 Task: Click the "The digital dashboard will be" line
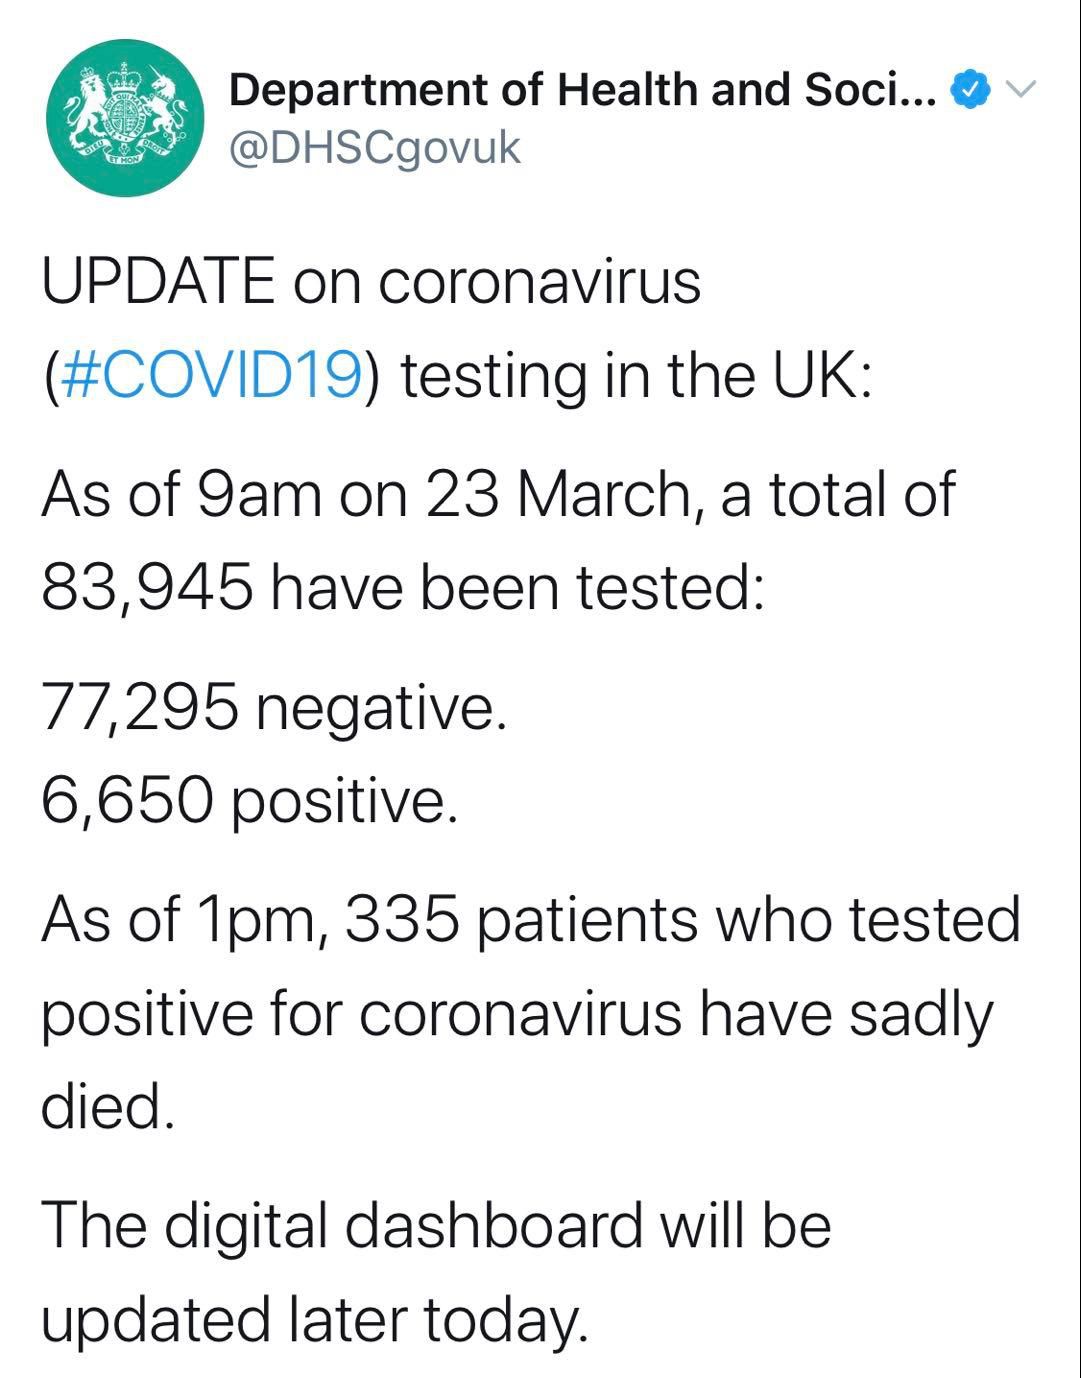pos(436,1225)
